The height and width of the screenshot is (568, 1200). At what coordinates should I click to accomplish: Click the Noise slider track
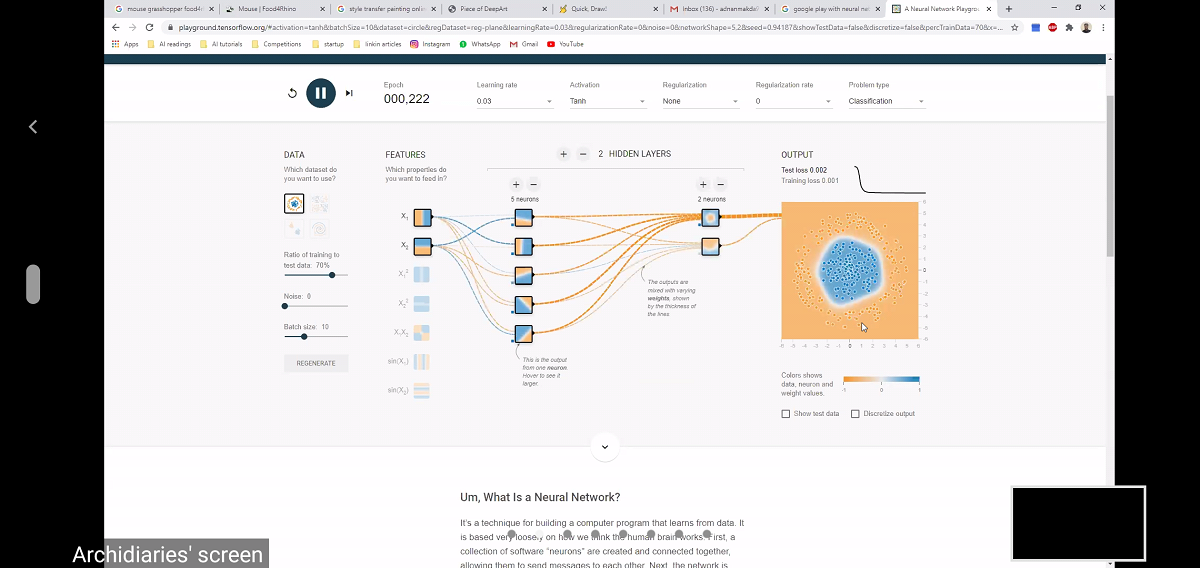[x=316, y=306]
